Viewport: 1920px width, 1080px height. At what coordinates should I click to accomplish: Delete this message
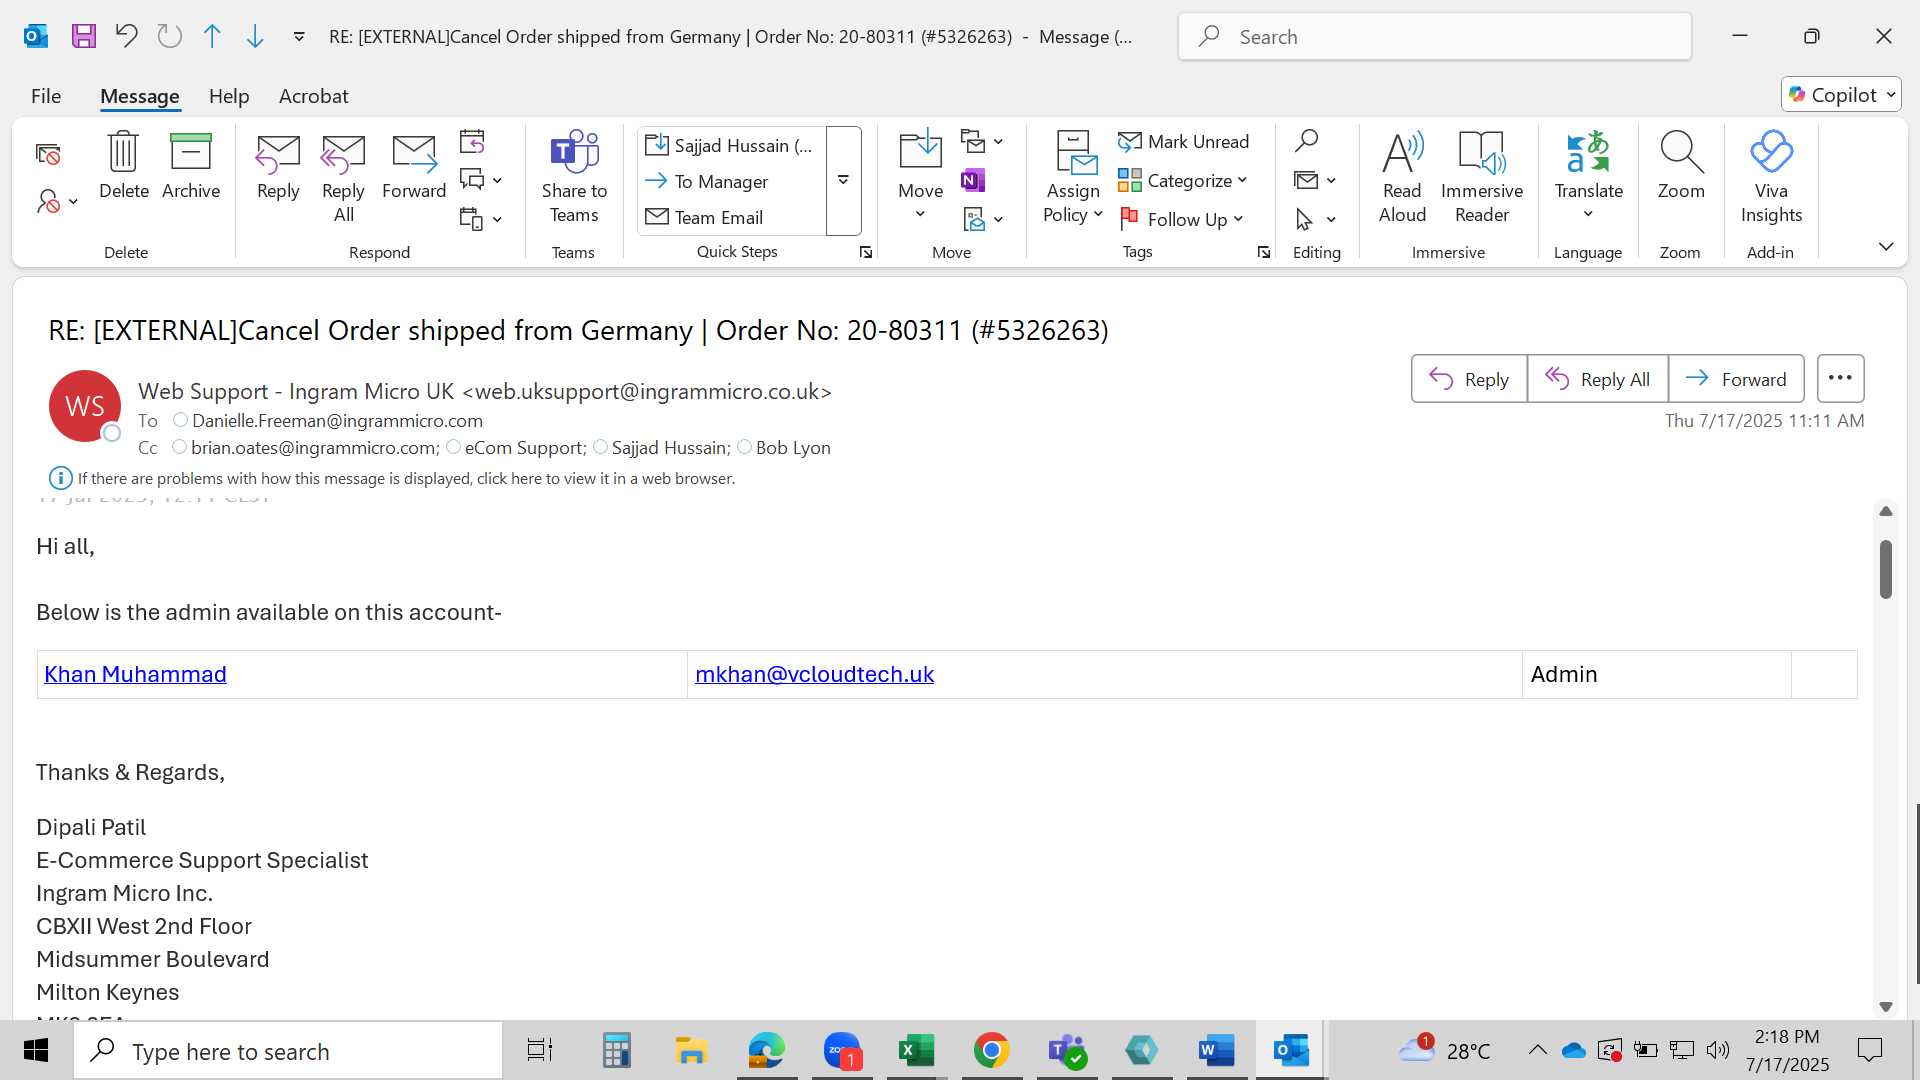124,166
